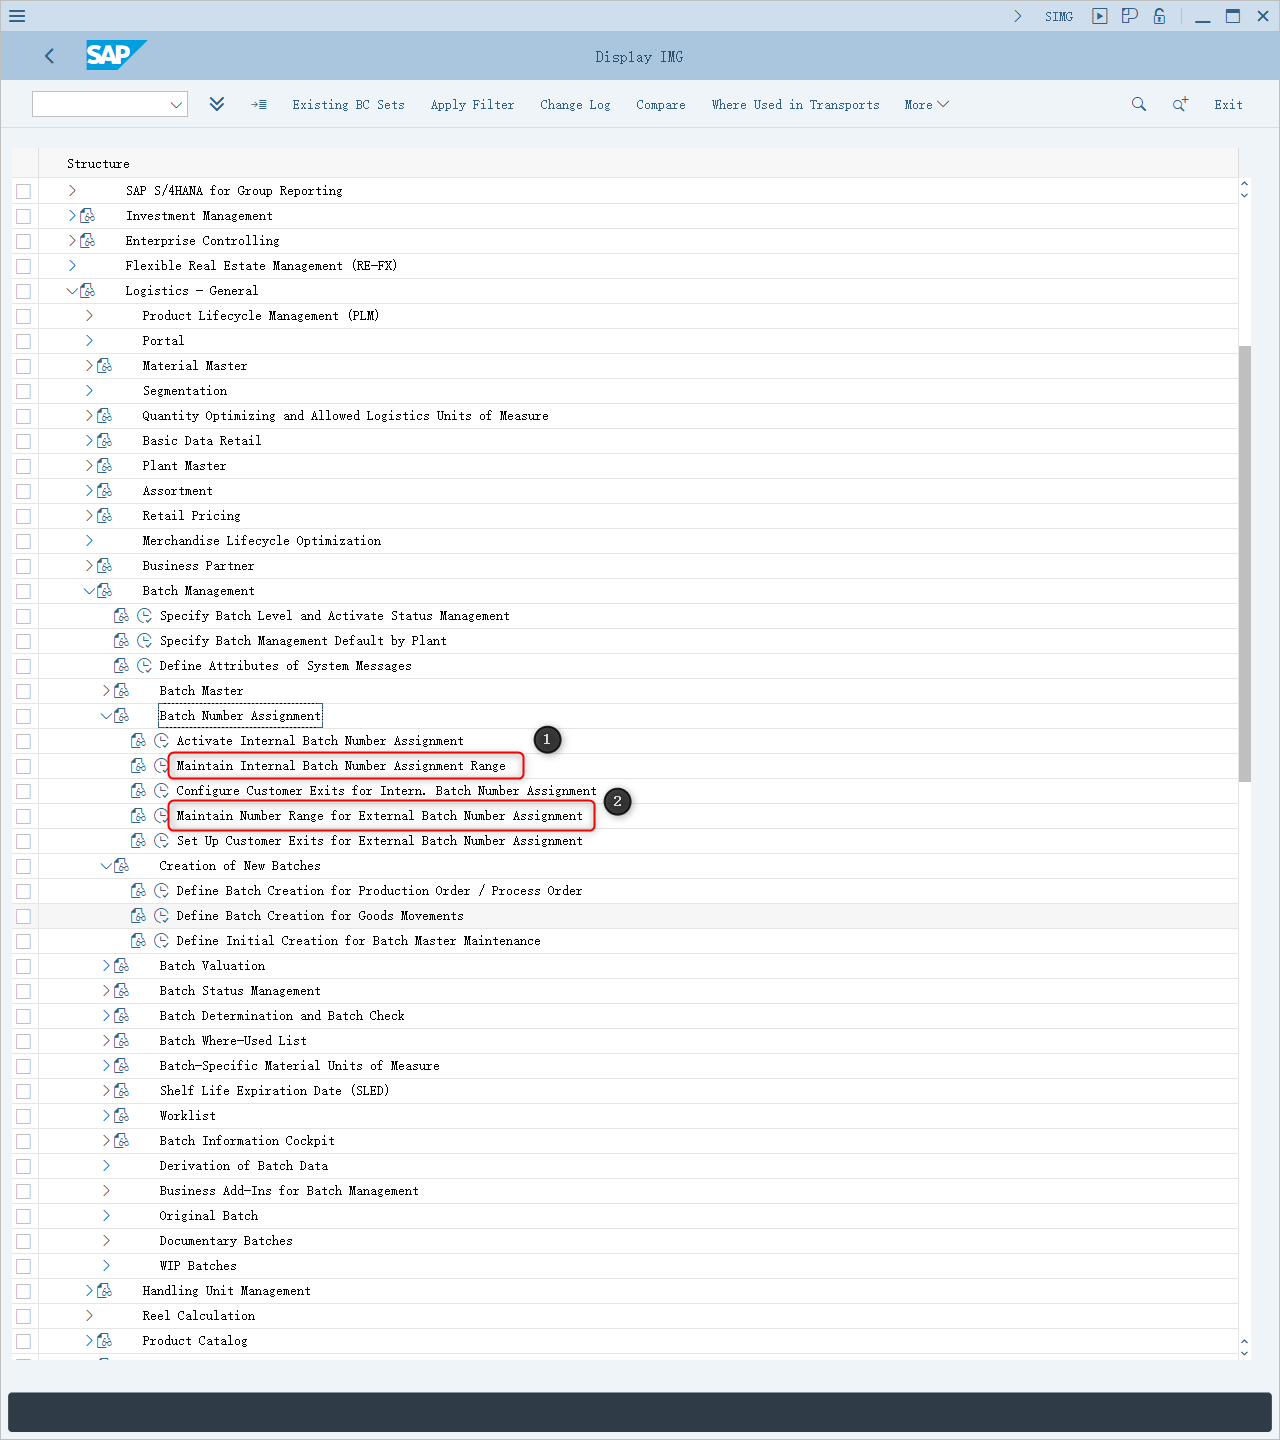This screenshot has width=1280, height=1440.
Task: Click execute icon for Set Up Customer Exits row
Action: 161,841
